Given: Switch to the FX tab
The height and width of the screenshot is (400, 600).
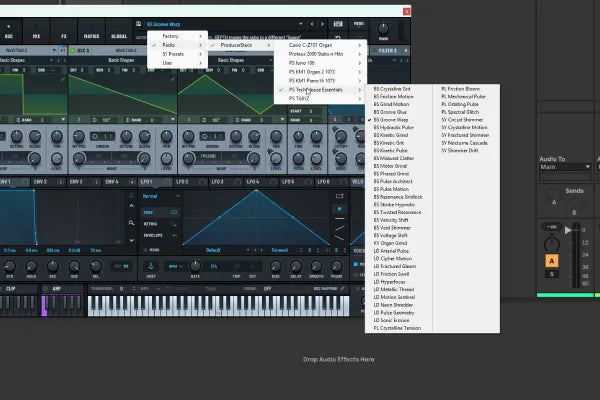Looking at the screenshot, I should point(64,31).
